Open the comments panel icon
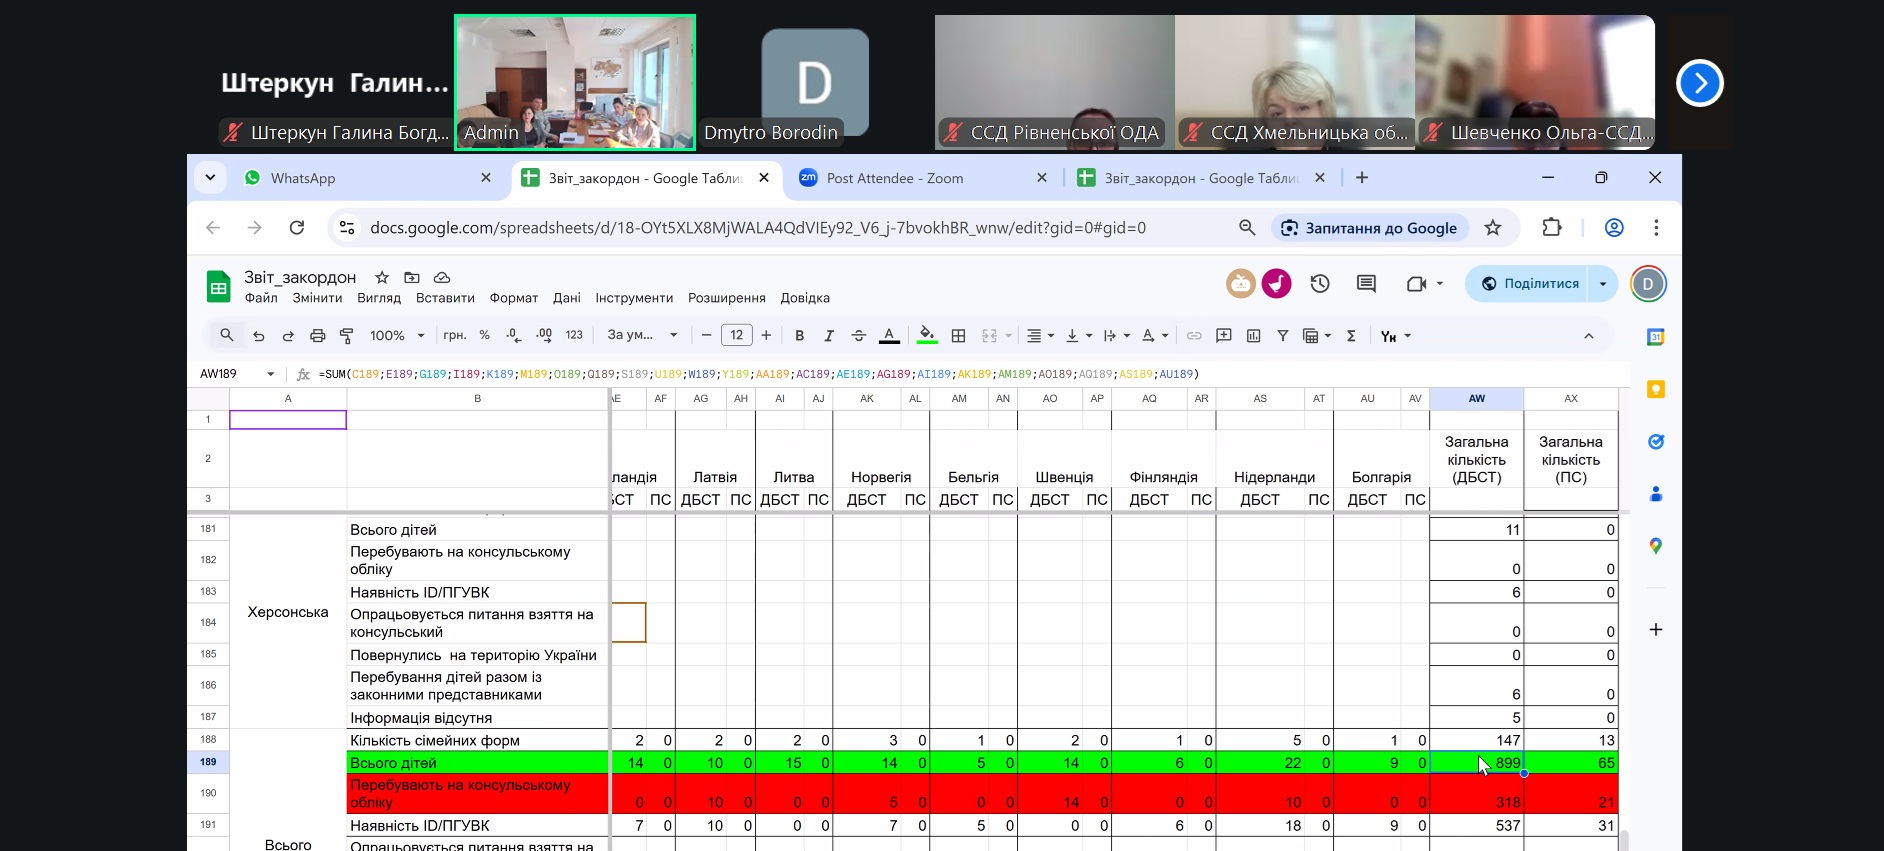 [1366, 284]
